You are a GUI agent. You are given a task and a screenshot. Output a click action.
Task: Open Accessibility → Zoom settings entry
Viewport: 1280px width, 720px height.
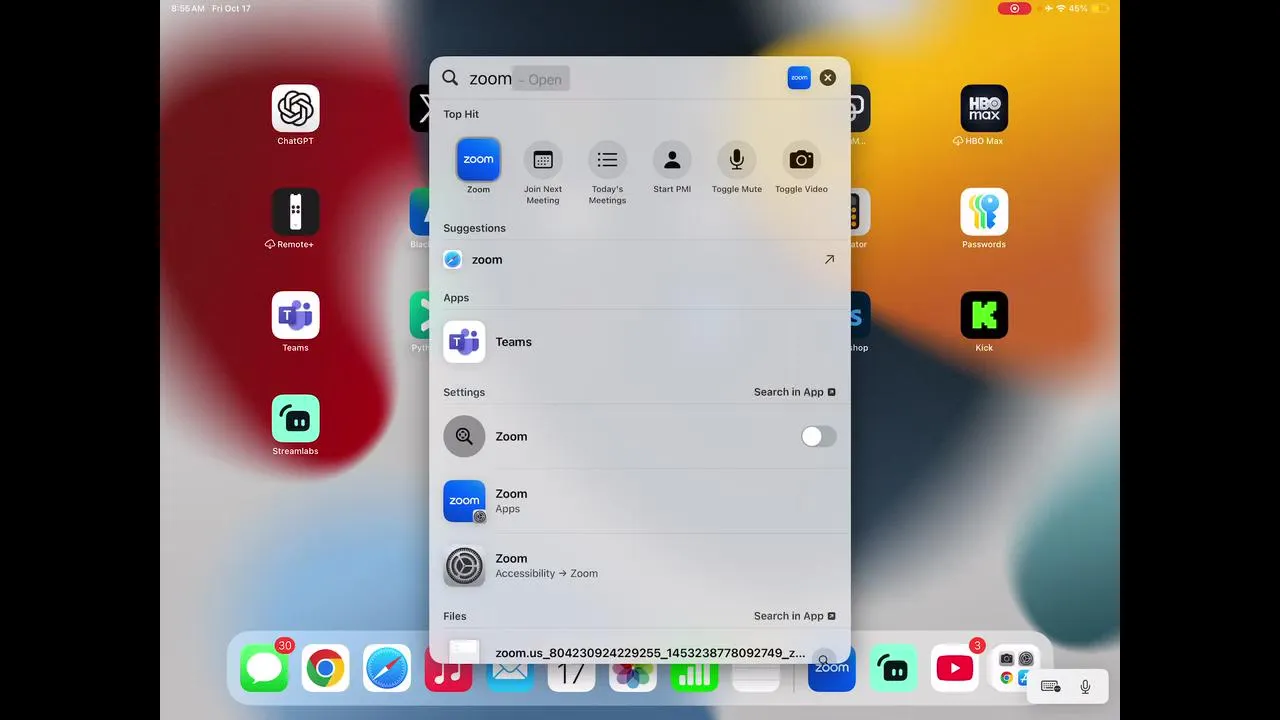tap(640, 566)
